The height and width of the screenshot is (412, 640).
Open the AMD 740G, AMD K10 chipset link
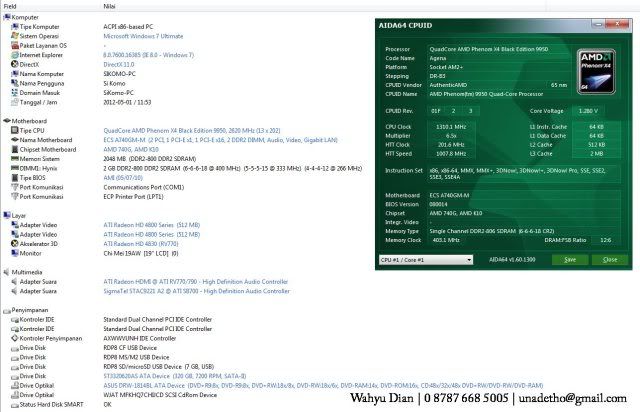pyautogui.click(x=131, y=149)
